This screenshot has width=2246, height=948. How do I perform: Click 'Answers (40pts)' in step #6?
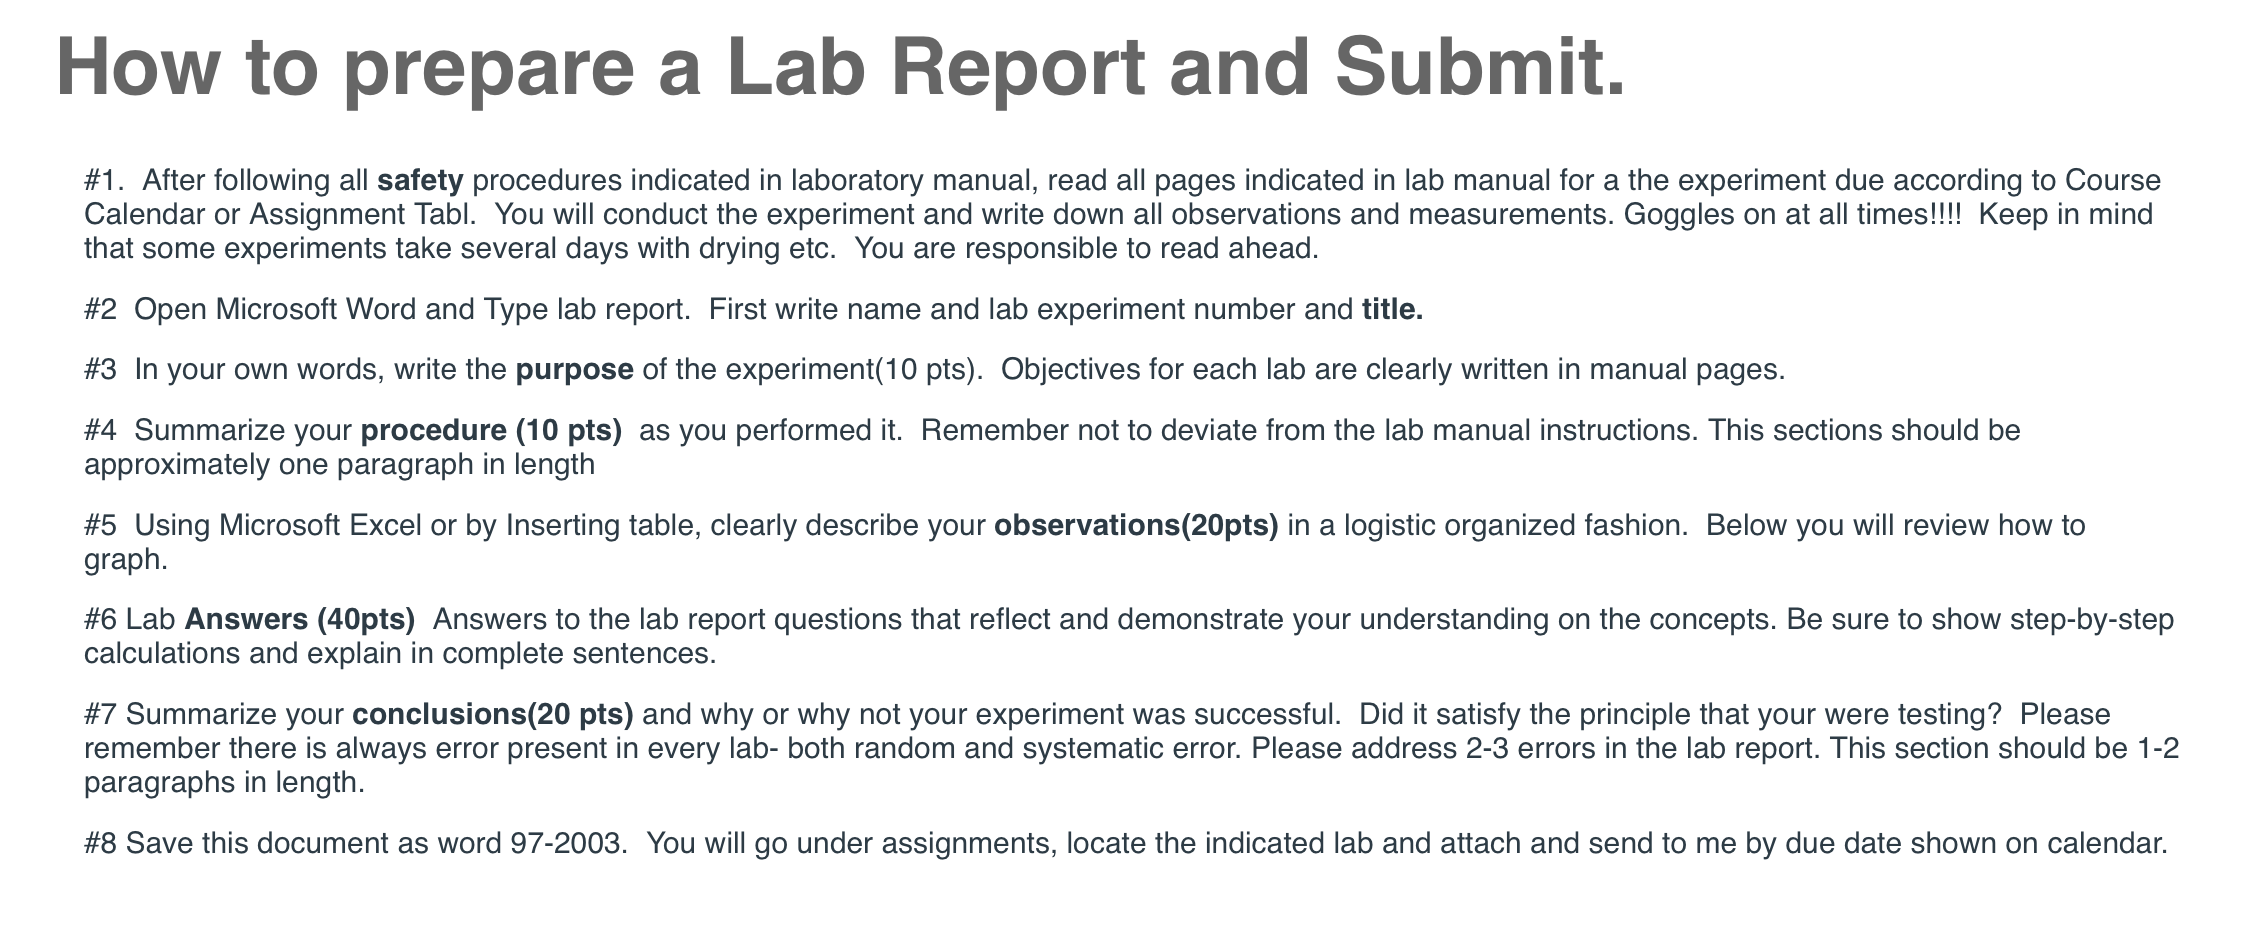click(x=300, y=620)
